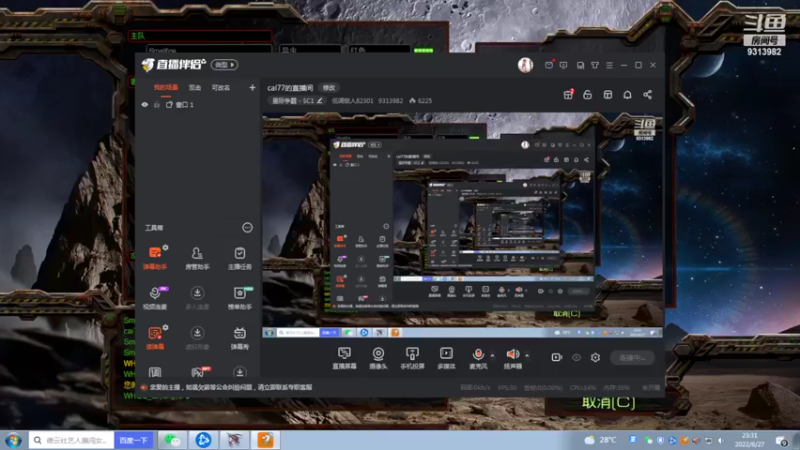This screenshot has height=450, width=800.
Task: Open the mail message icon in title bar
Action: (549, 65)
